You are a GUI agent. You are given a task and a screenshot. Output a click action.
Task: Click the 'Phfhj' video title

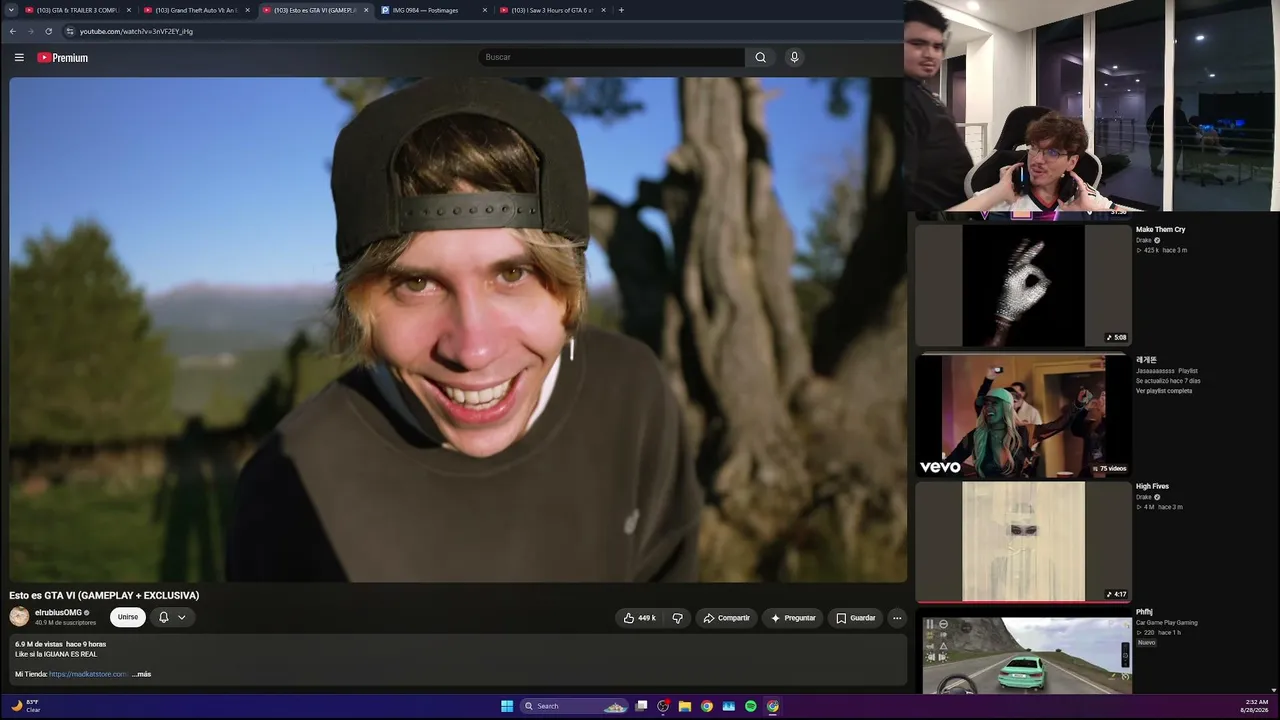[1144, 612]
